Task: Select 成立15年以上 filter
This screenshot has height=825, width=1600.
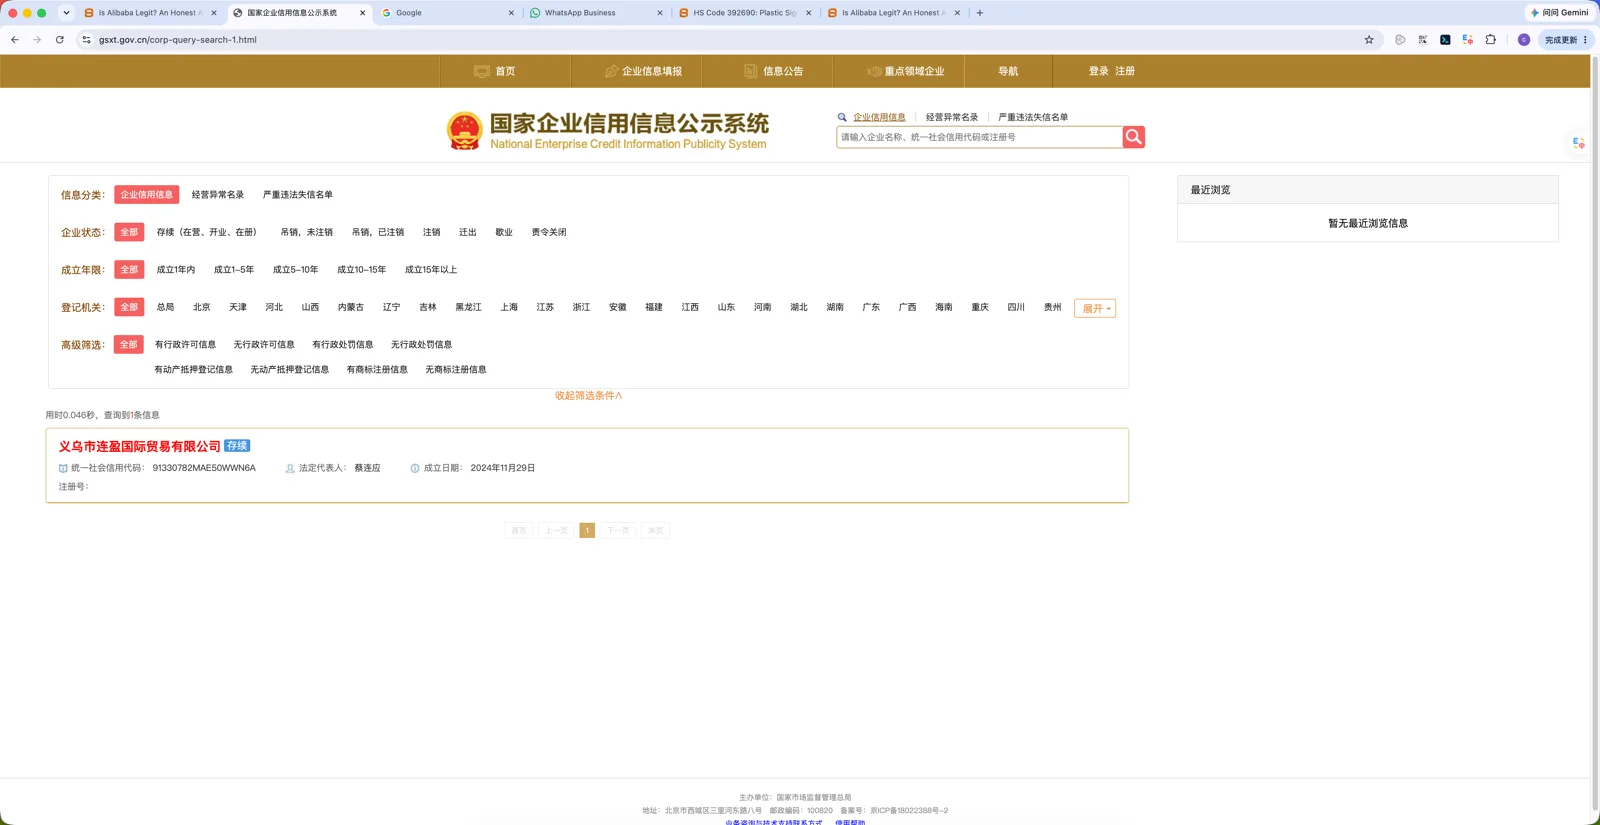Action: tap(431, 270)
